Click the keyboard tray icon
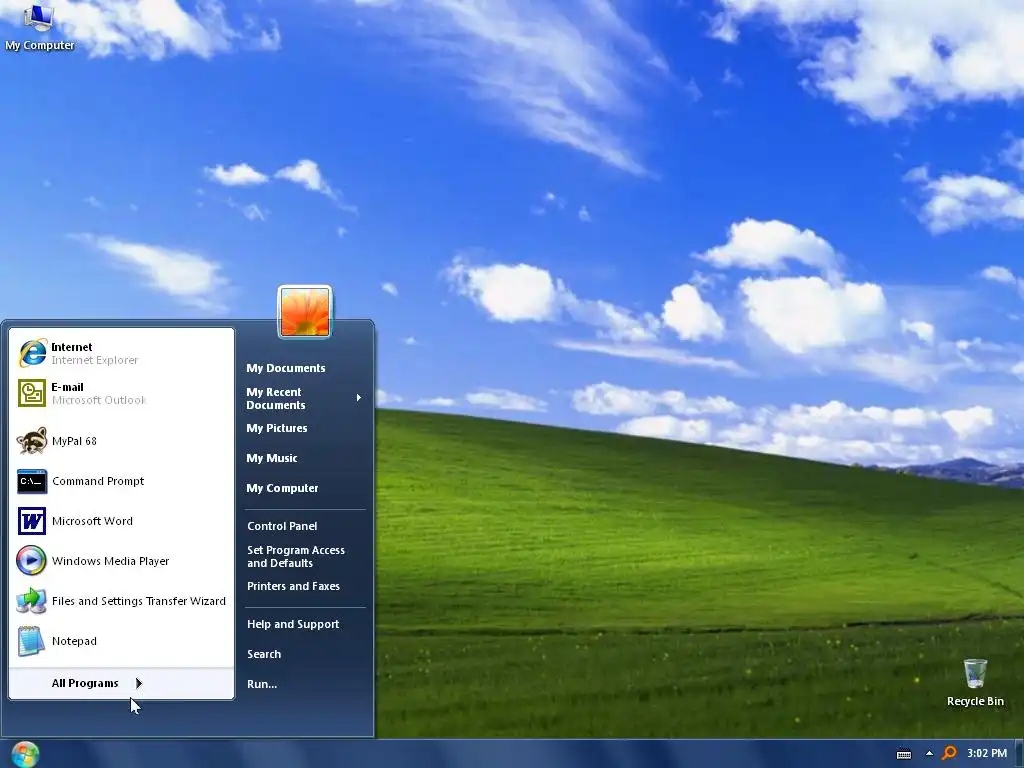 904,754
